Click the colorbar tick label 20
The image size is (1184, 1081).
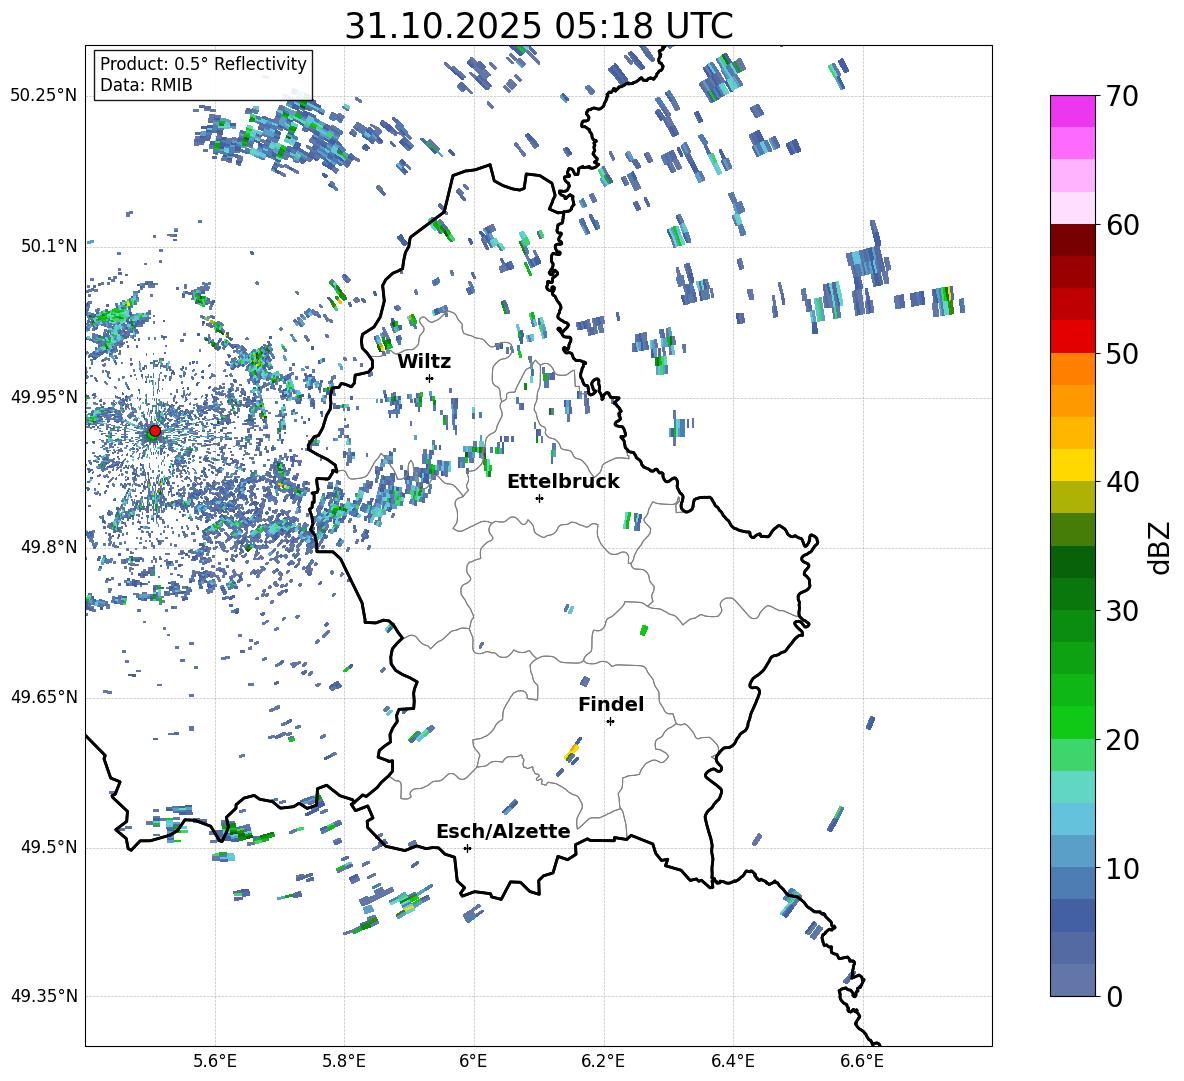(x=1122, y=740)
